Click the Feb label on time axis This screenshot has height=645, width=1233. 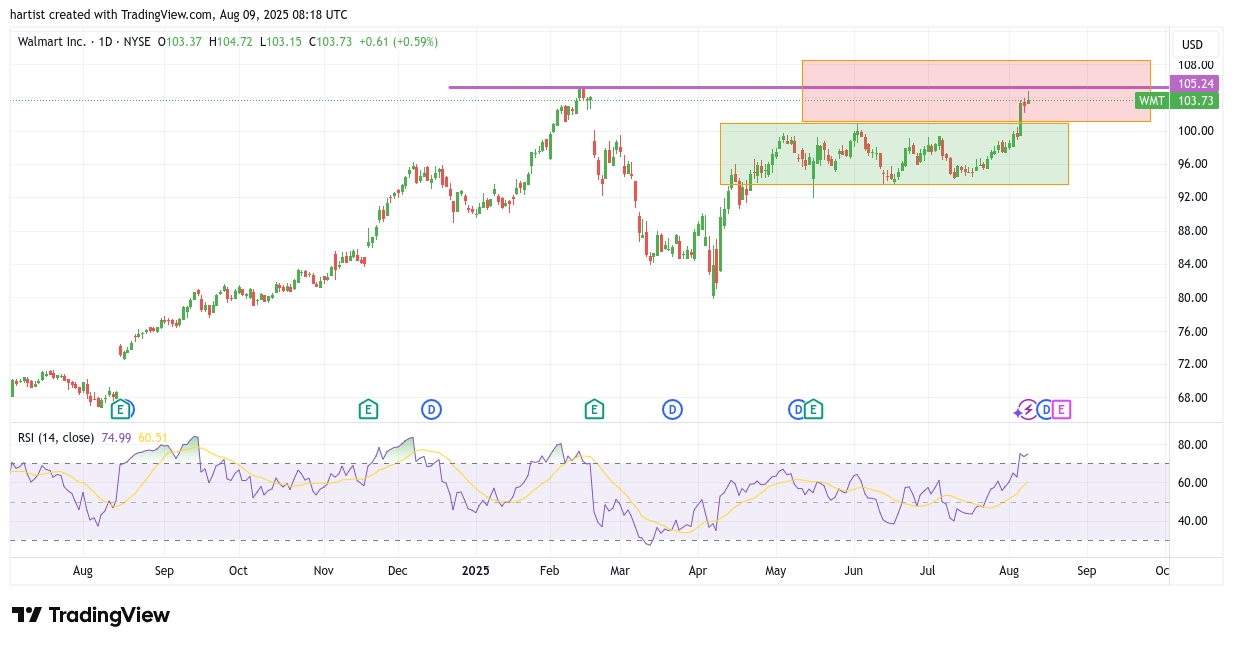click(x=549, y=571)
